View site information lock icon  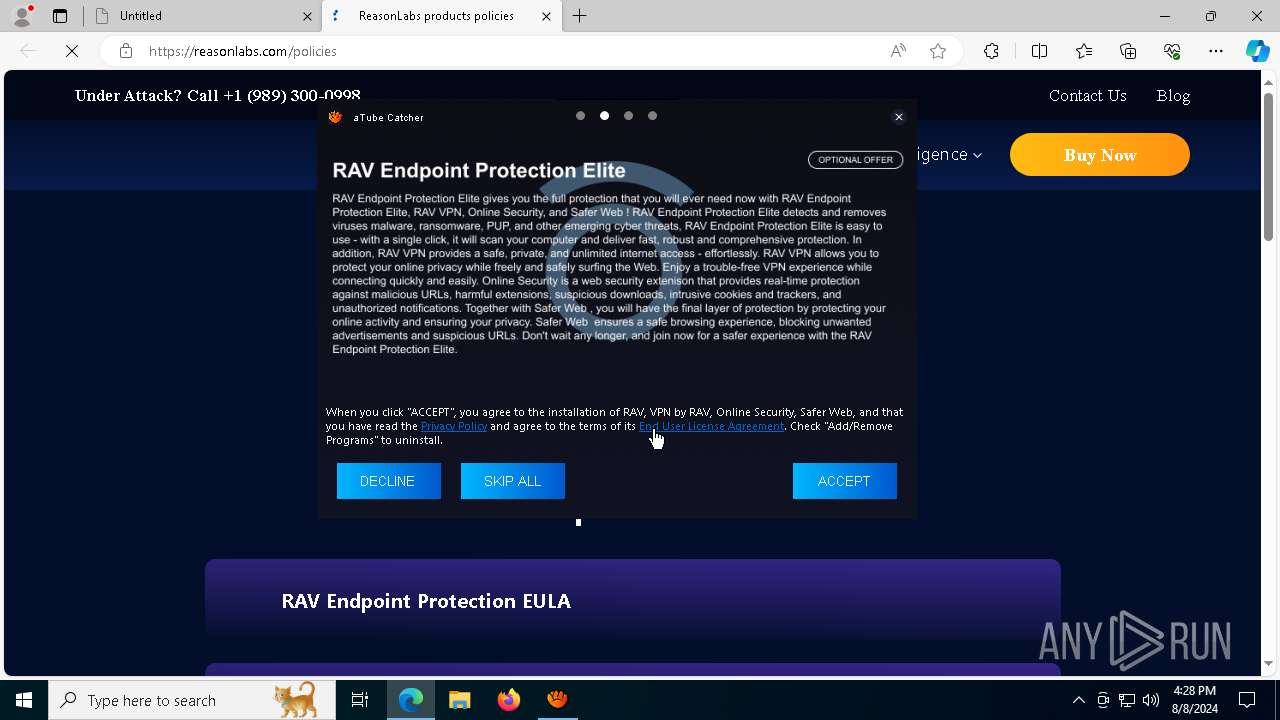pos(125,51)
